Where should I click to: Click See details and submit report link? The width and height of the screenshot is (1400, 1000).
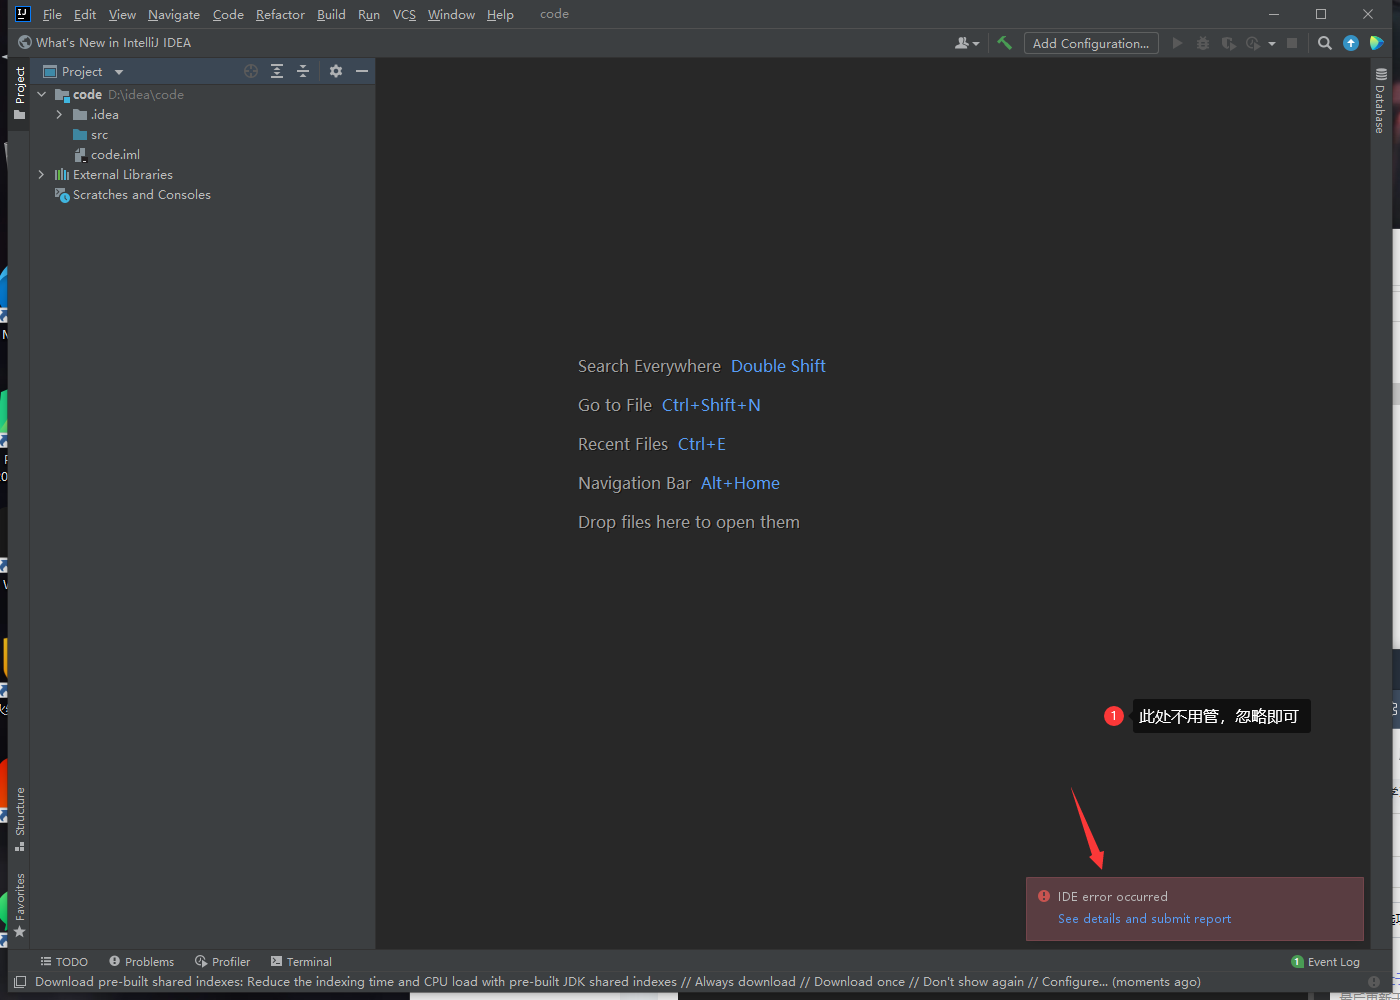1144,919
